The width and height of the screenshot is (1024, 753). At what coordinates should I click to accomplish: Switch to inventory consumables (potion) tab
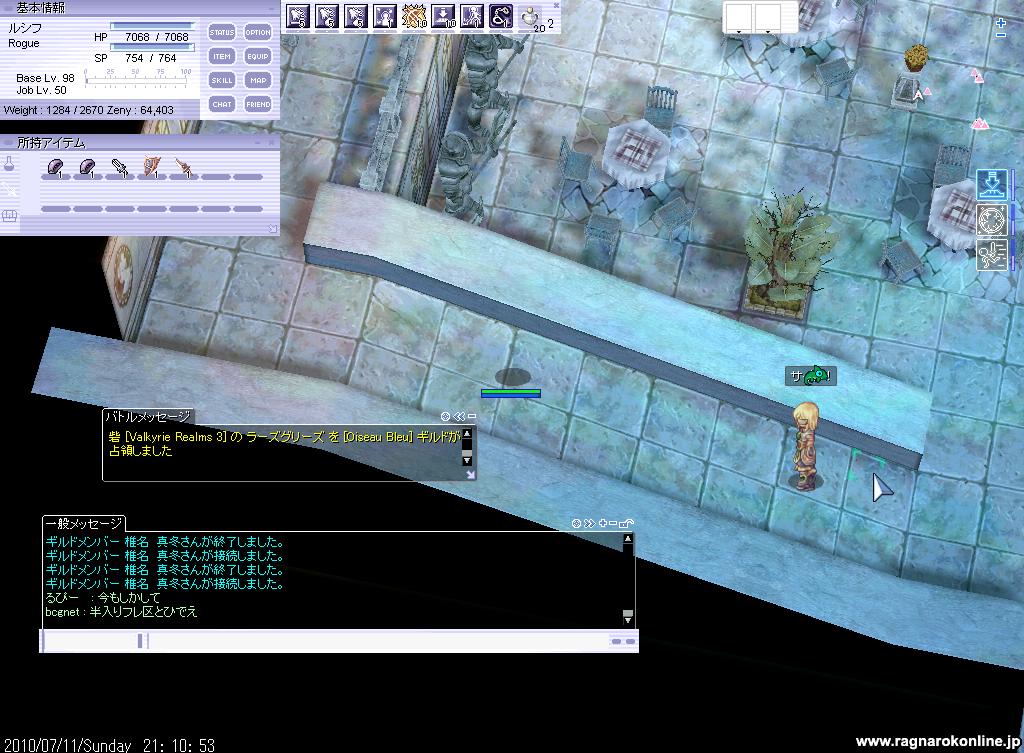pyautogui.click(x=9, y=164)
